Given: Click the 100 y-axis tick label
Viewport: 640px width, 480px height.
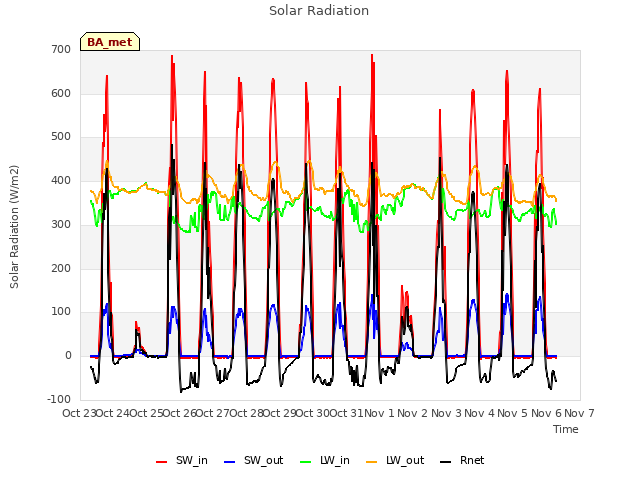Looking at the screenshot, I should [61, 312].
